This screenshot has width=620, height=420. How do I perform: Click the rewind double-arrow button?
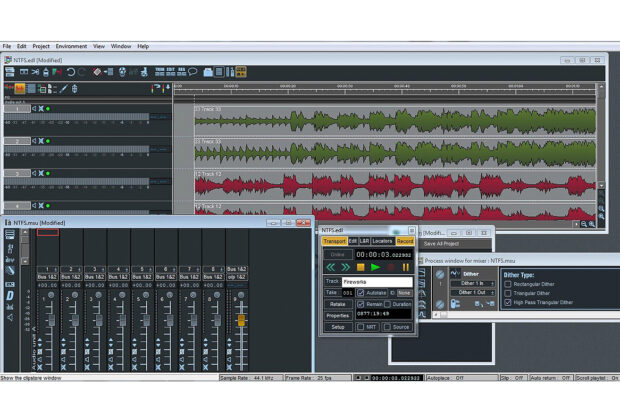(331, 267)
